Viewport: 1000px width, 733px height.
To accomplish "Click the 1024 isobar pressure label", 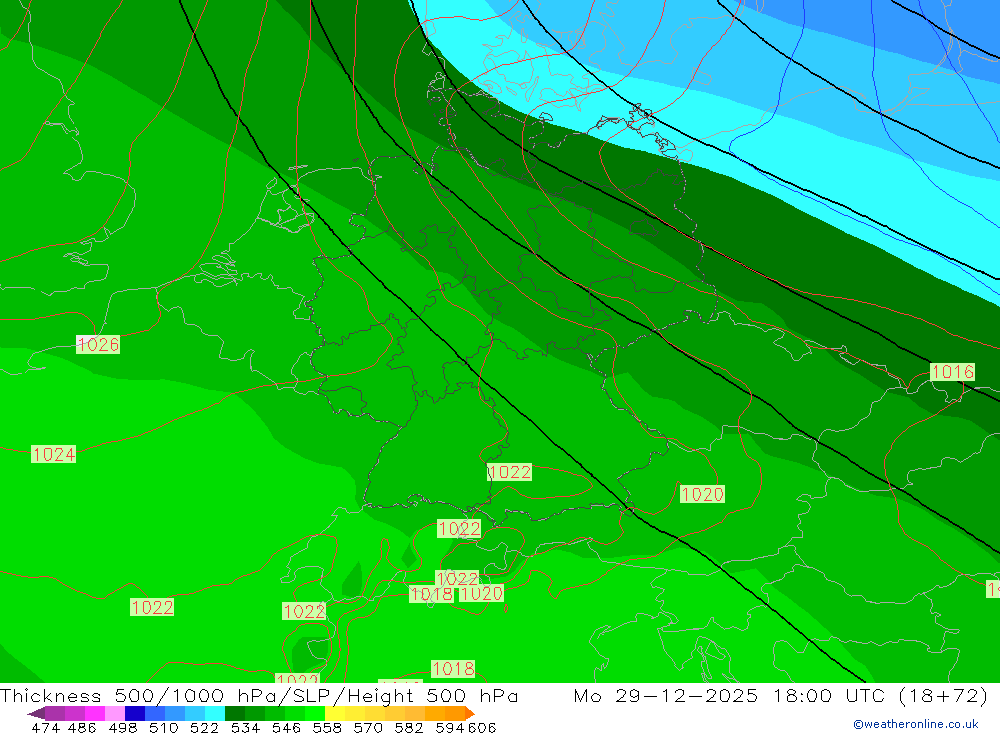I will coord(54,454).
